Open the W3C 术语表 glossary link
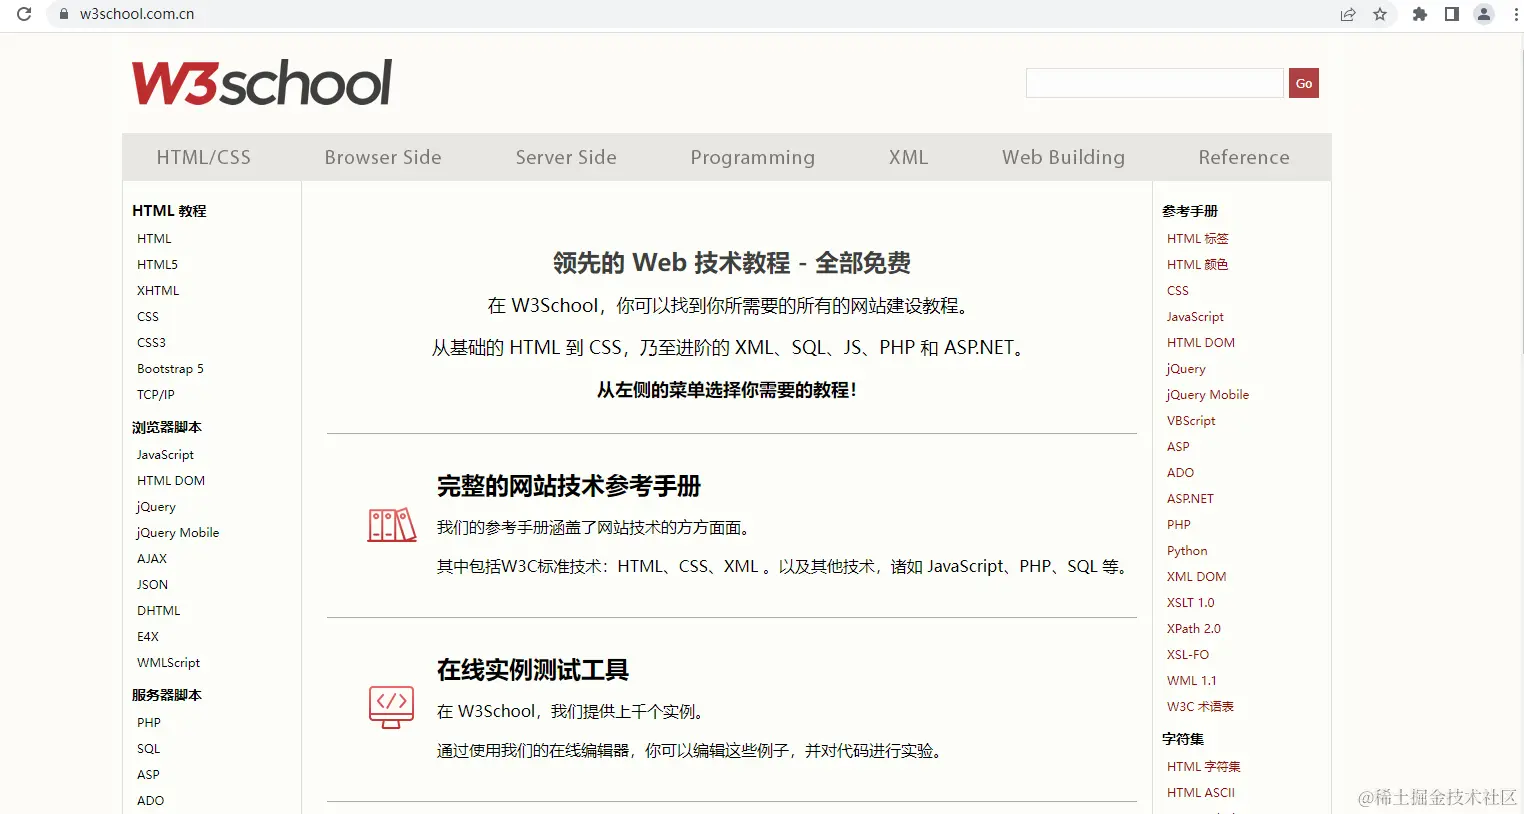Screen dimensions: 1524x814 click(x=1200, y=707)
